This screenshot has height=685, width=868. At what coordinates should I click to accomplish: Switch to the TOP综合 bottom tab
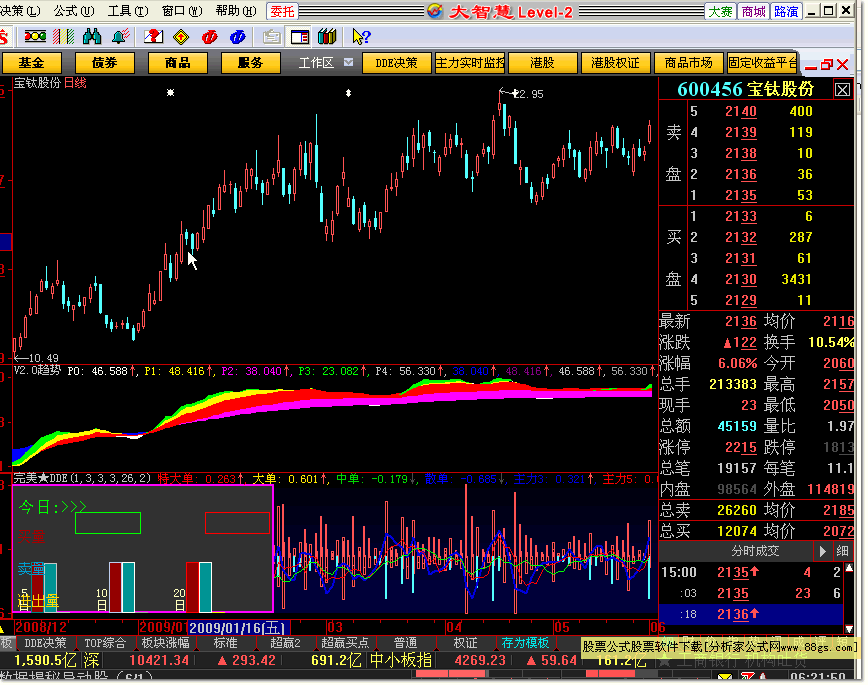pos(105,643)
